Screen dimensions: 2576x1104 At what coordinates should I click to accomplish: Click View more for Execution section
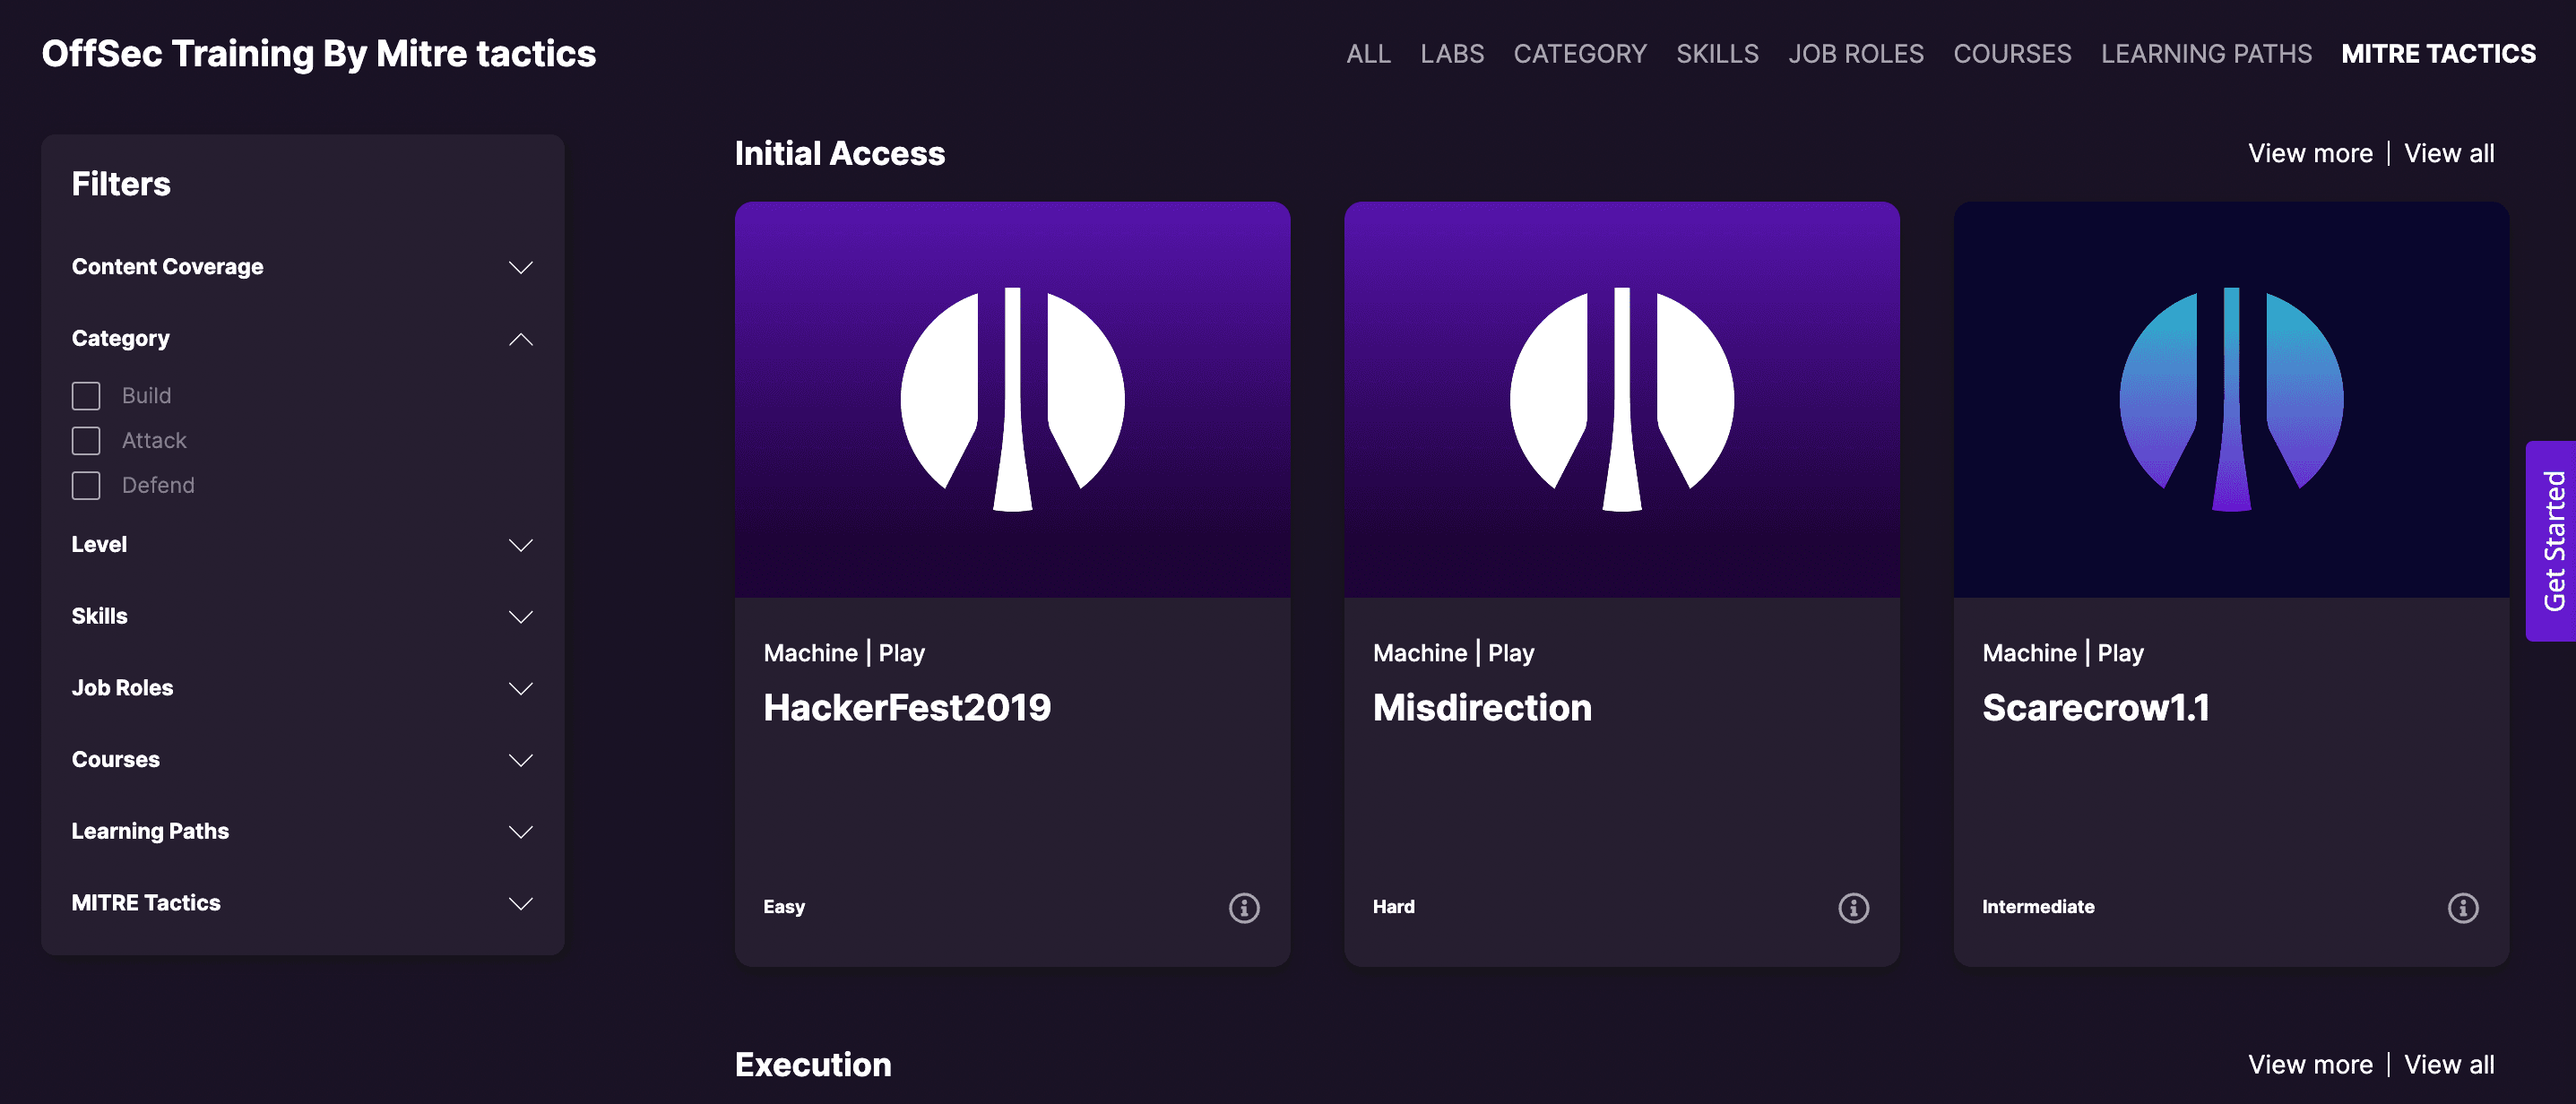2309,1064
